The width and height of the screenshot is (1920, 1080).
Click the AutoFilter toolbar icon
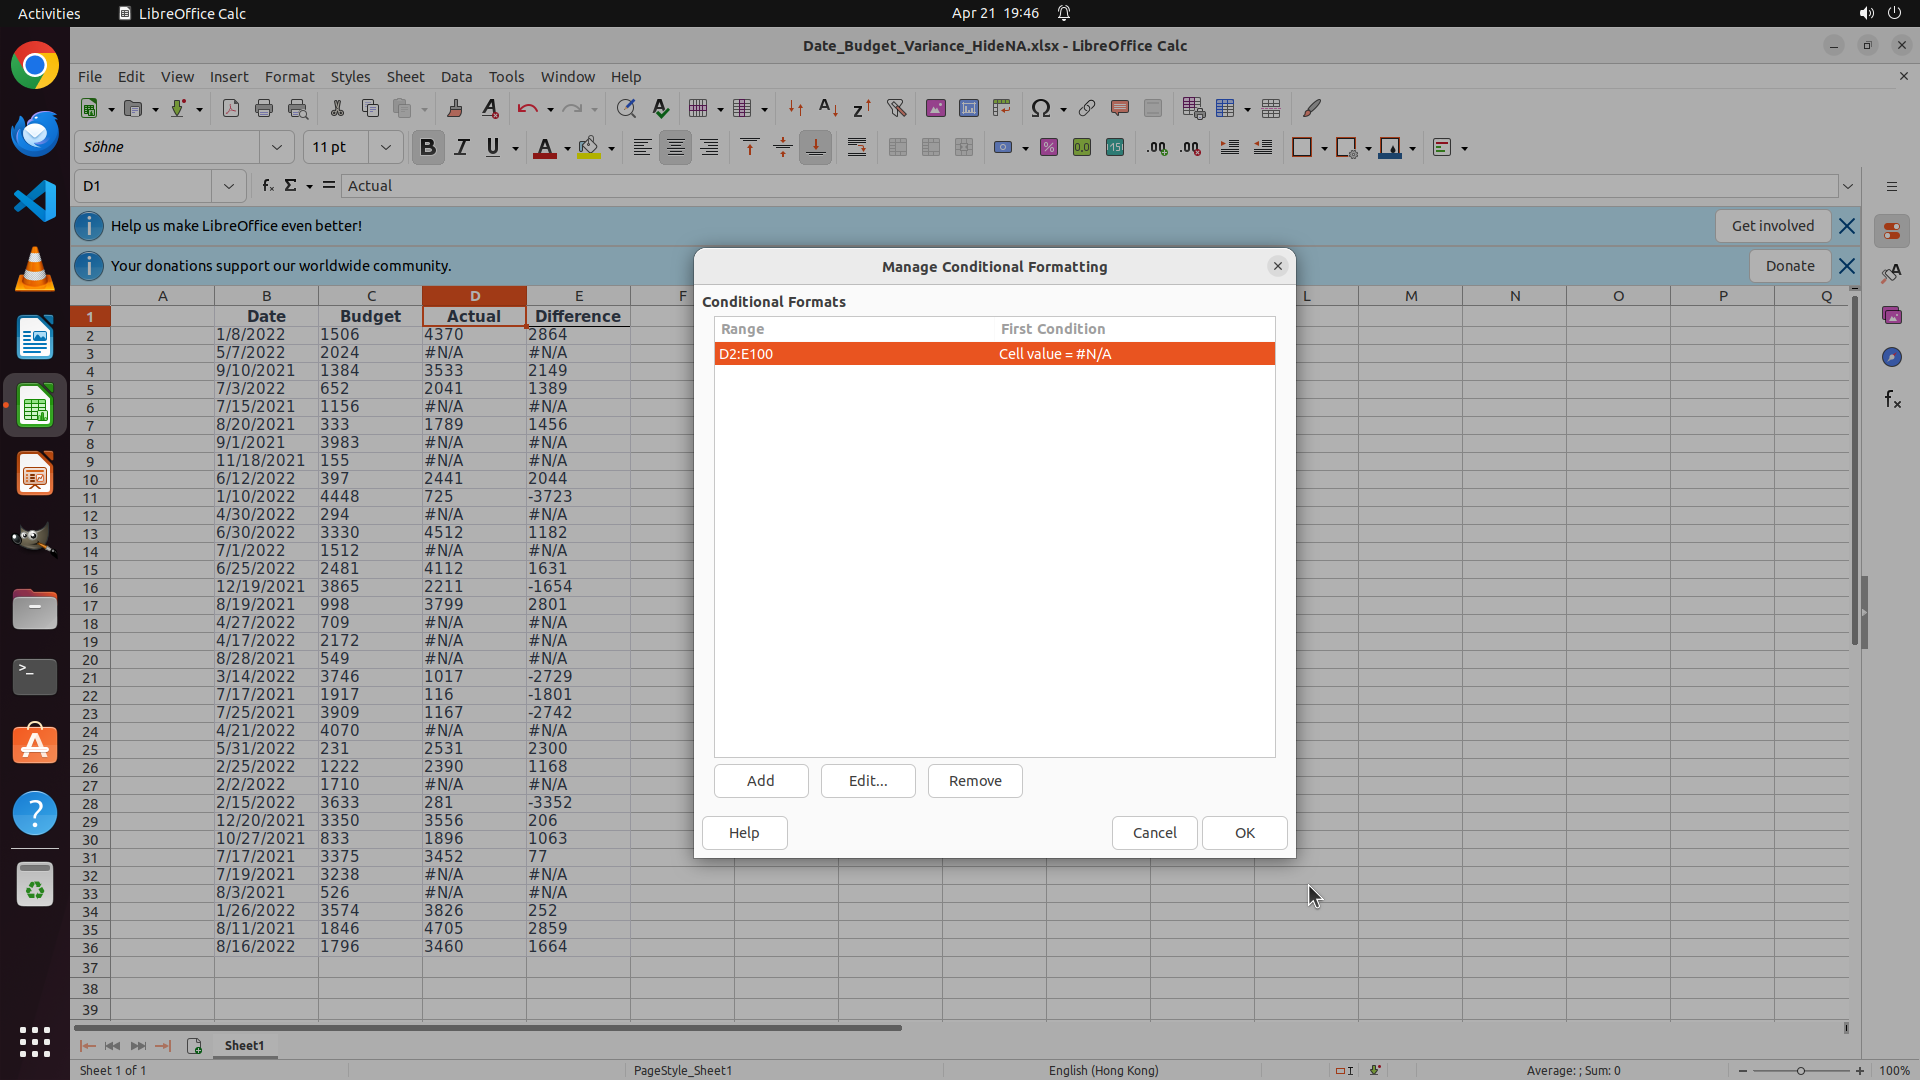(x=896, y=108)
